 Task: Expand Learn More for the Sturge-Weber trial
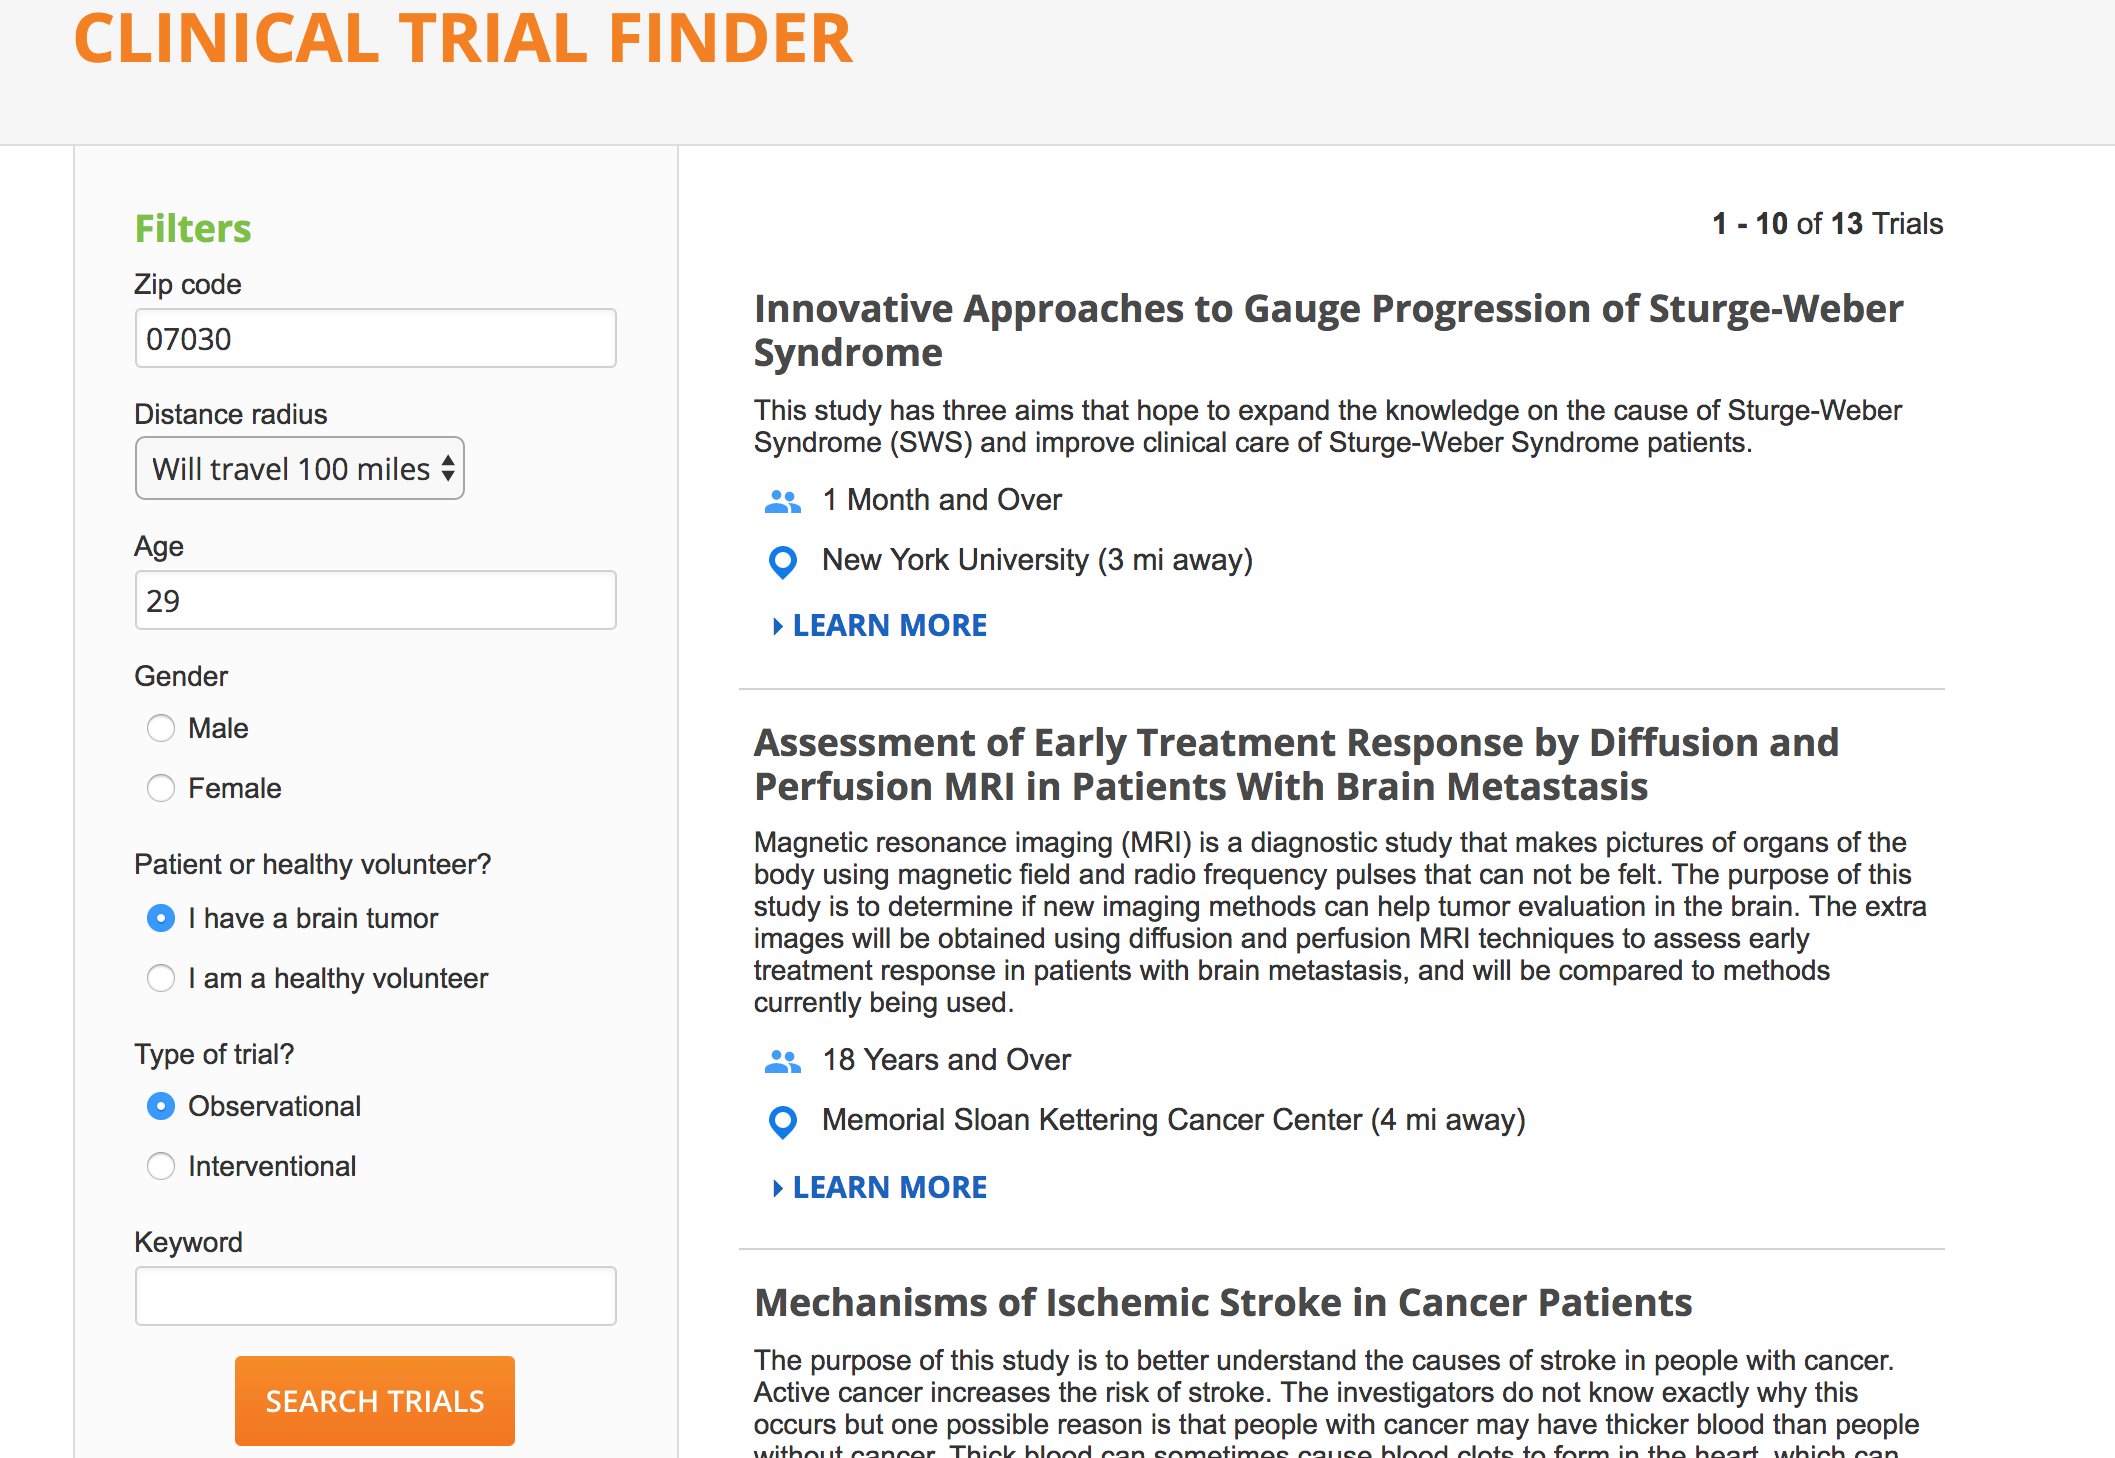(880, 624)
